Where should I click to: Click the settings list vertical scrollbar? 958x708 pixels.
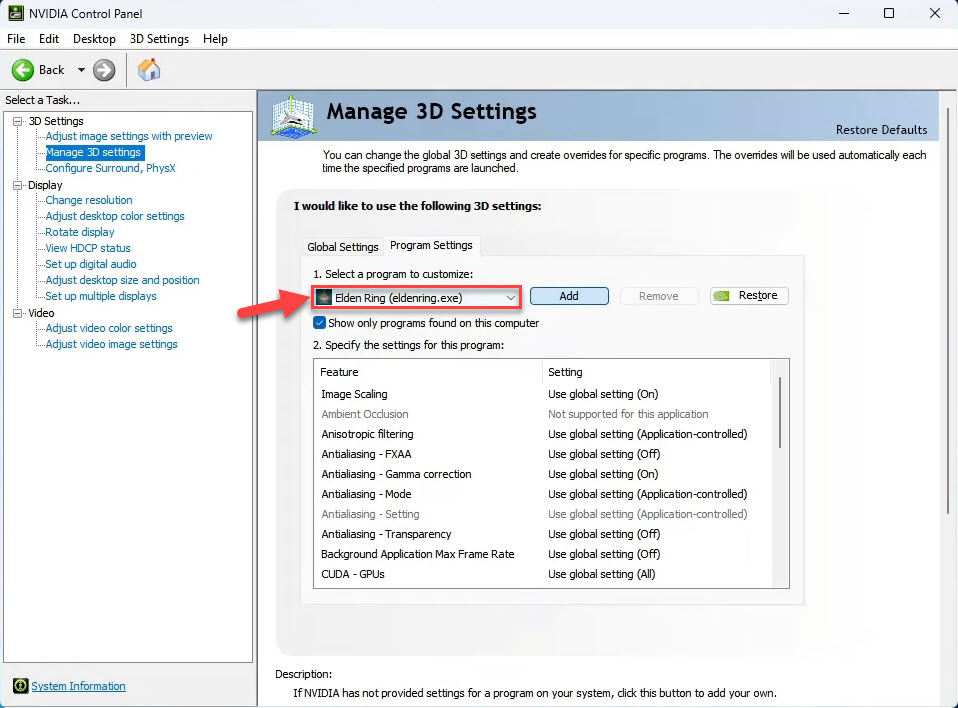point(779,410)
